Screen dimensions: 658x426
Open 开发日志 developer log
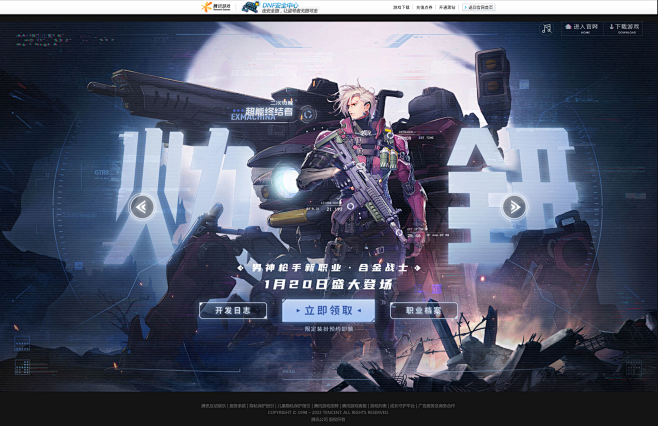[x=232, y=310]
